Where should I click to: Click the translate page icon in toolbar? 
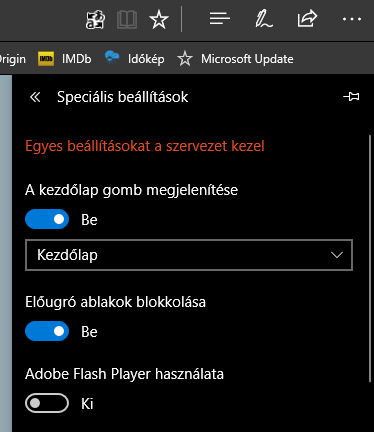pyautogui.click(x=95, y=20)
